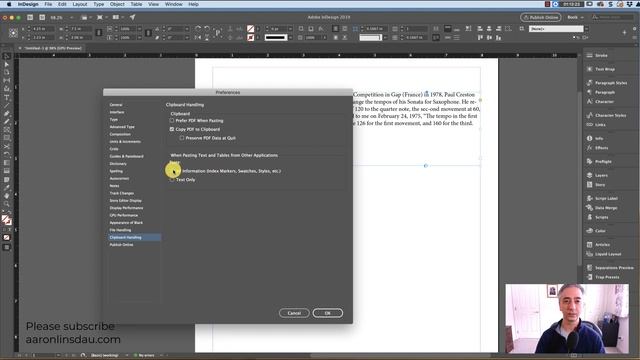This screenshot has height=360, width=640.
Task: Open the View Options dropdown in app bar
Action: (86, 18)
